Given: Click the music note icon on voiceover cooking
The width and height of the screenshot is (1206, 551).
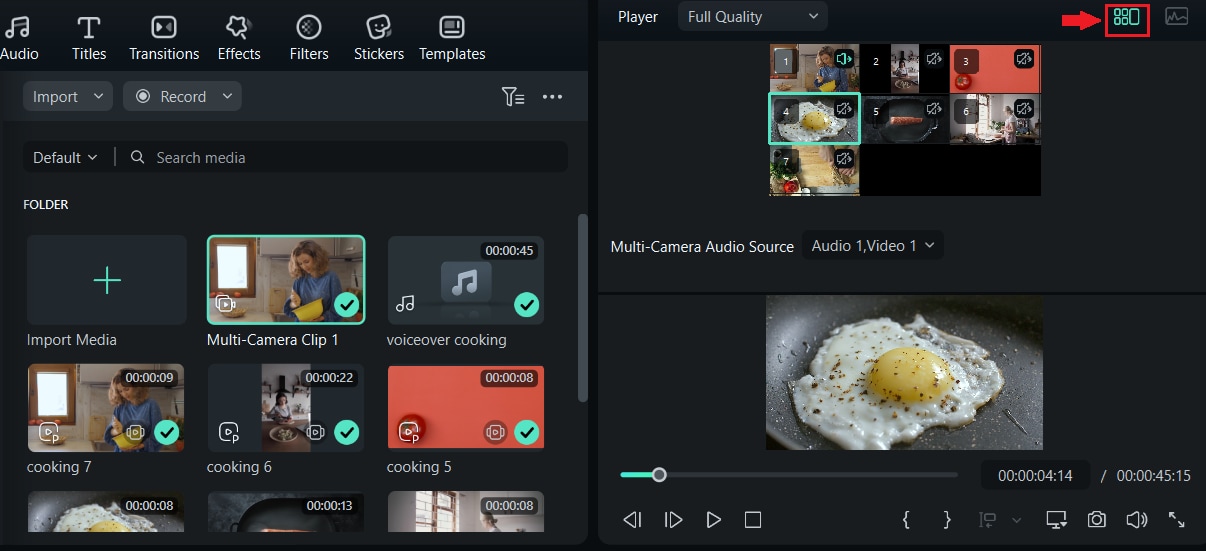Looking at the screenshot, I should click(405, 303).
